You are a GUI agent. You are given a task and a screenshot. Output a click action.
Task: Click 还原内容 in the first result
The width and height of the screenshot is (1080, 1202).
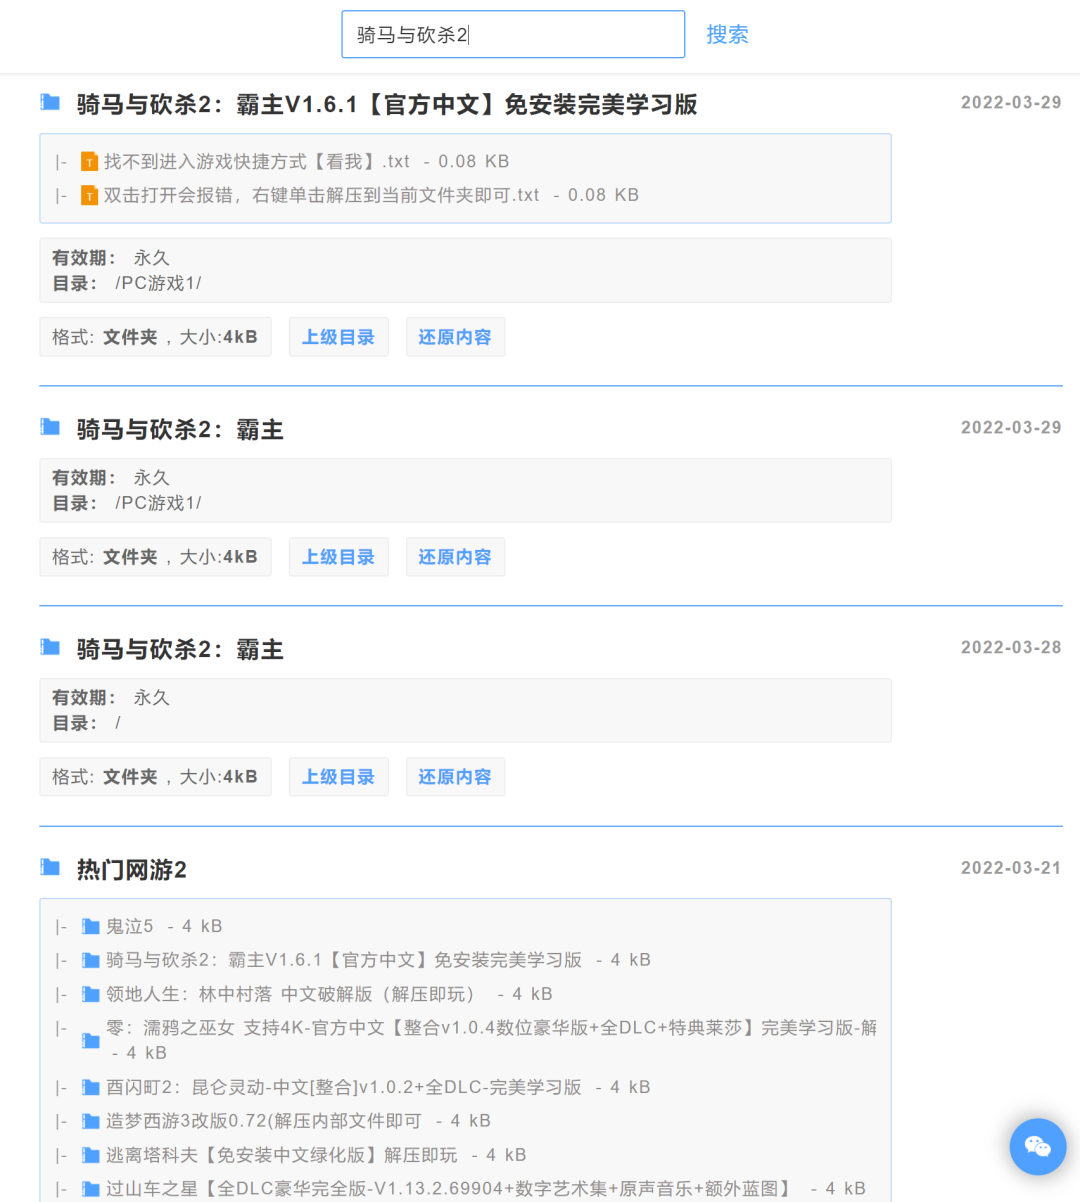455,337
